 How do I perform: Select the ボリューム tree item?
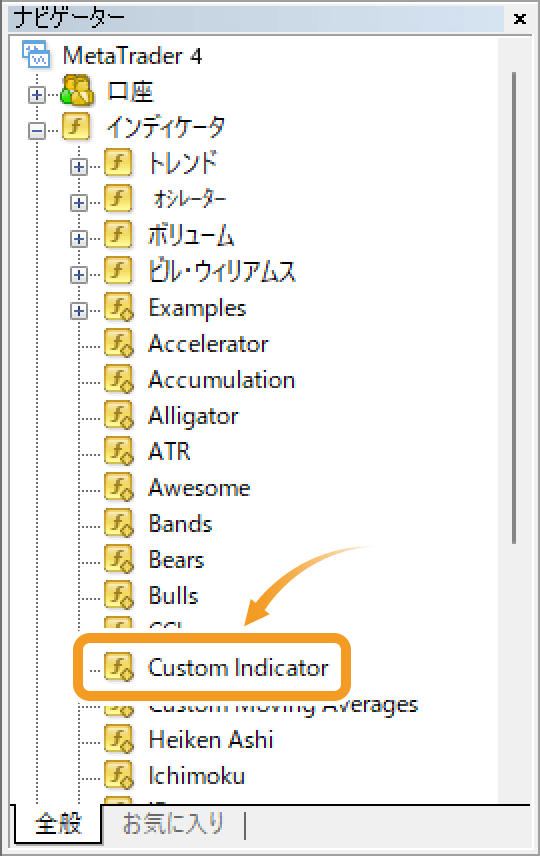point(191,235)
